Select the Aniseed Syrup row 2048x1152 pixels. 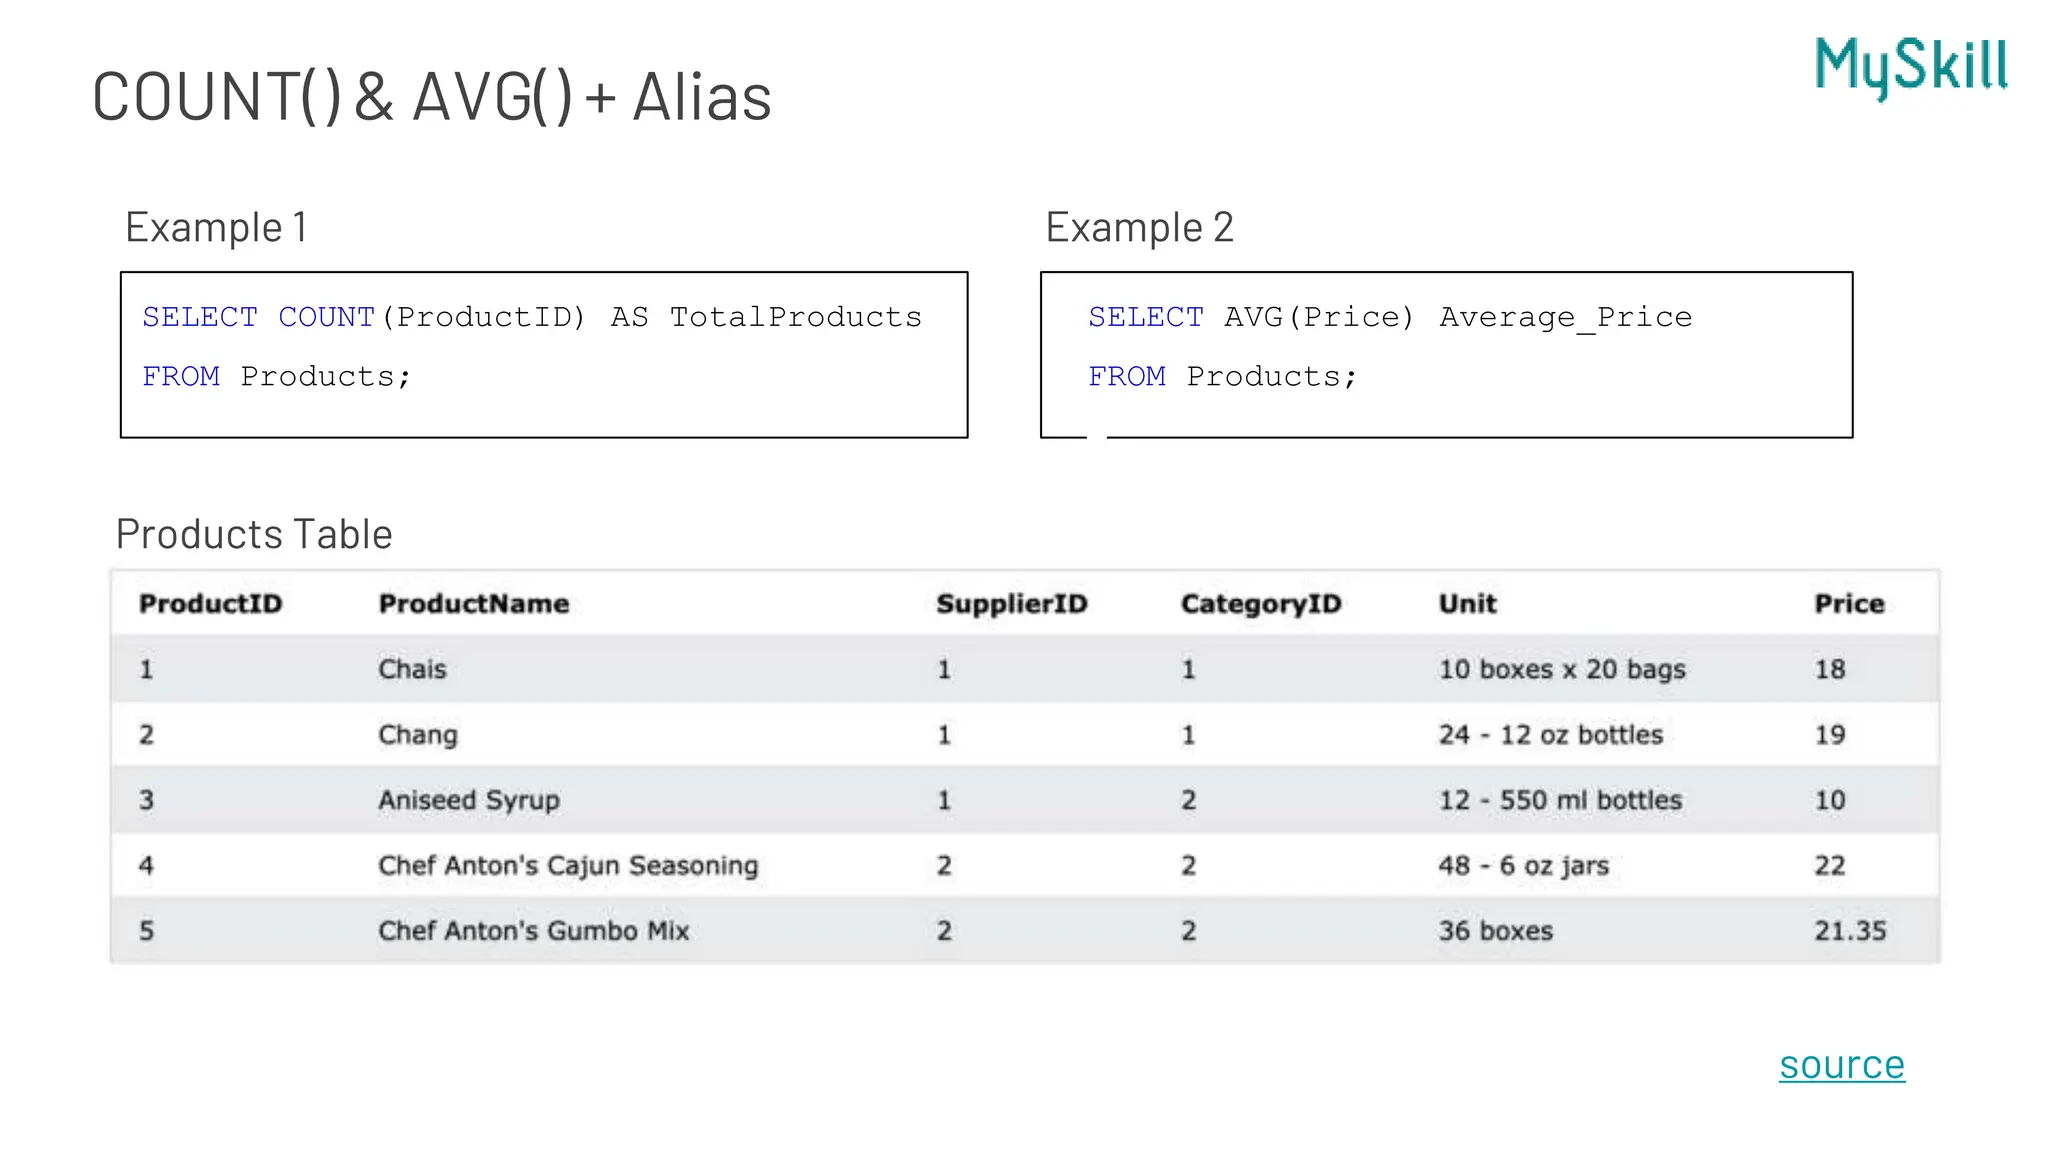[x=1025, y=800]
